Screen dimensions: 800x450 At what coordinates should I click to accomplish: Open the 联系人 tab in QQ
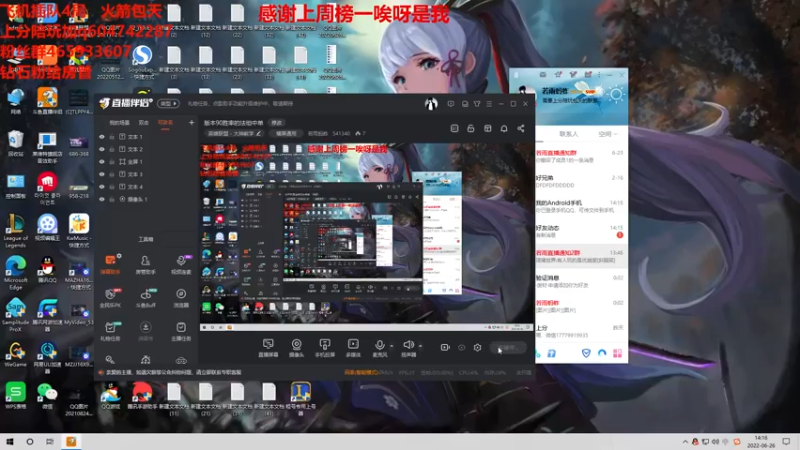click(569, 134)
